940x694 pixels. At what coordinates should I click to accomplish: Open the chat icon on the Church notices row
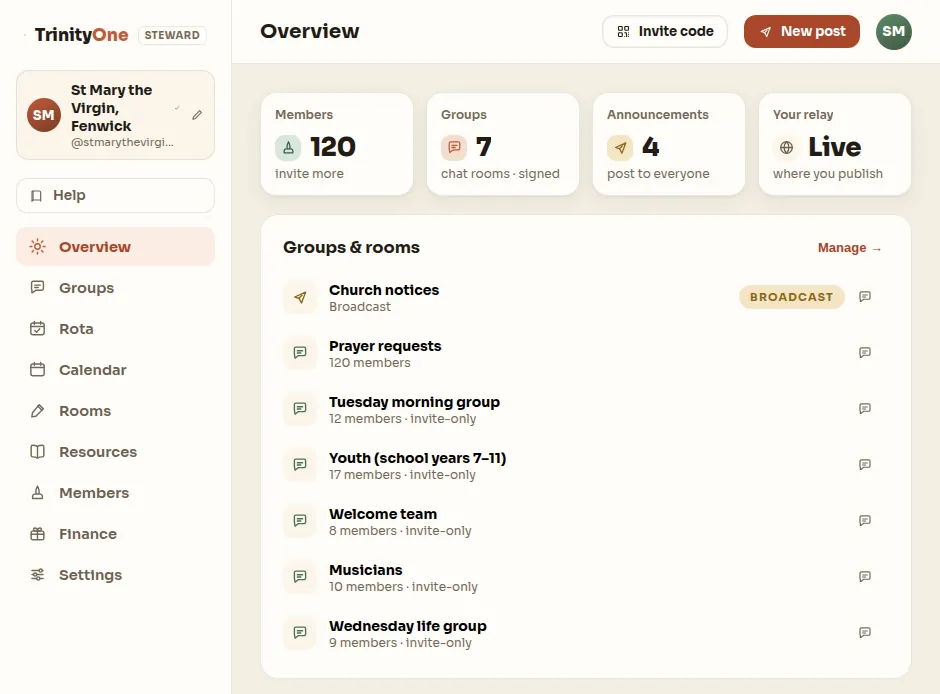point(864,297)
